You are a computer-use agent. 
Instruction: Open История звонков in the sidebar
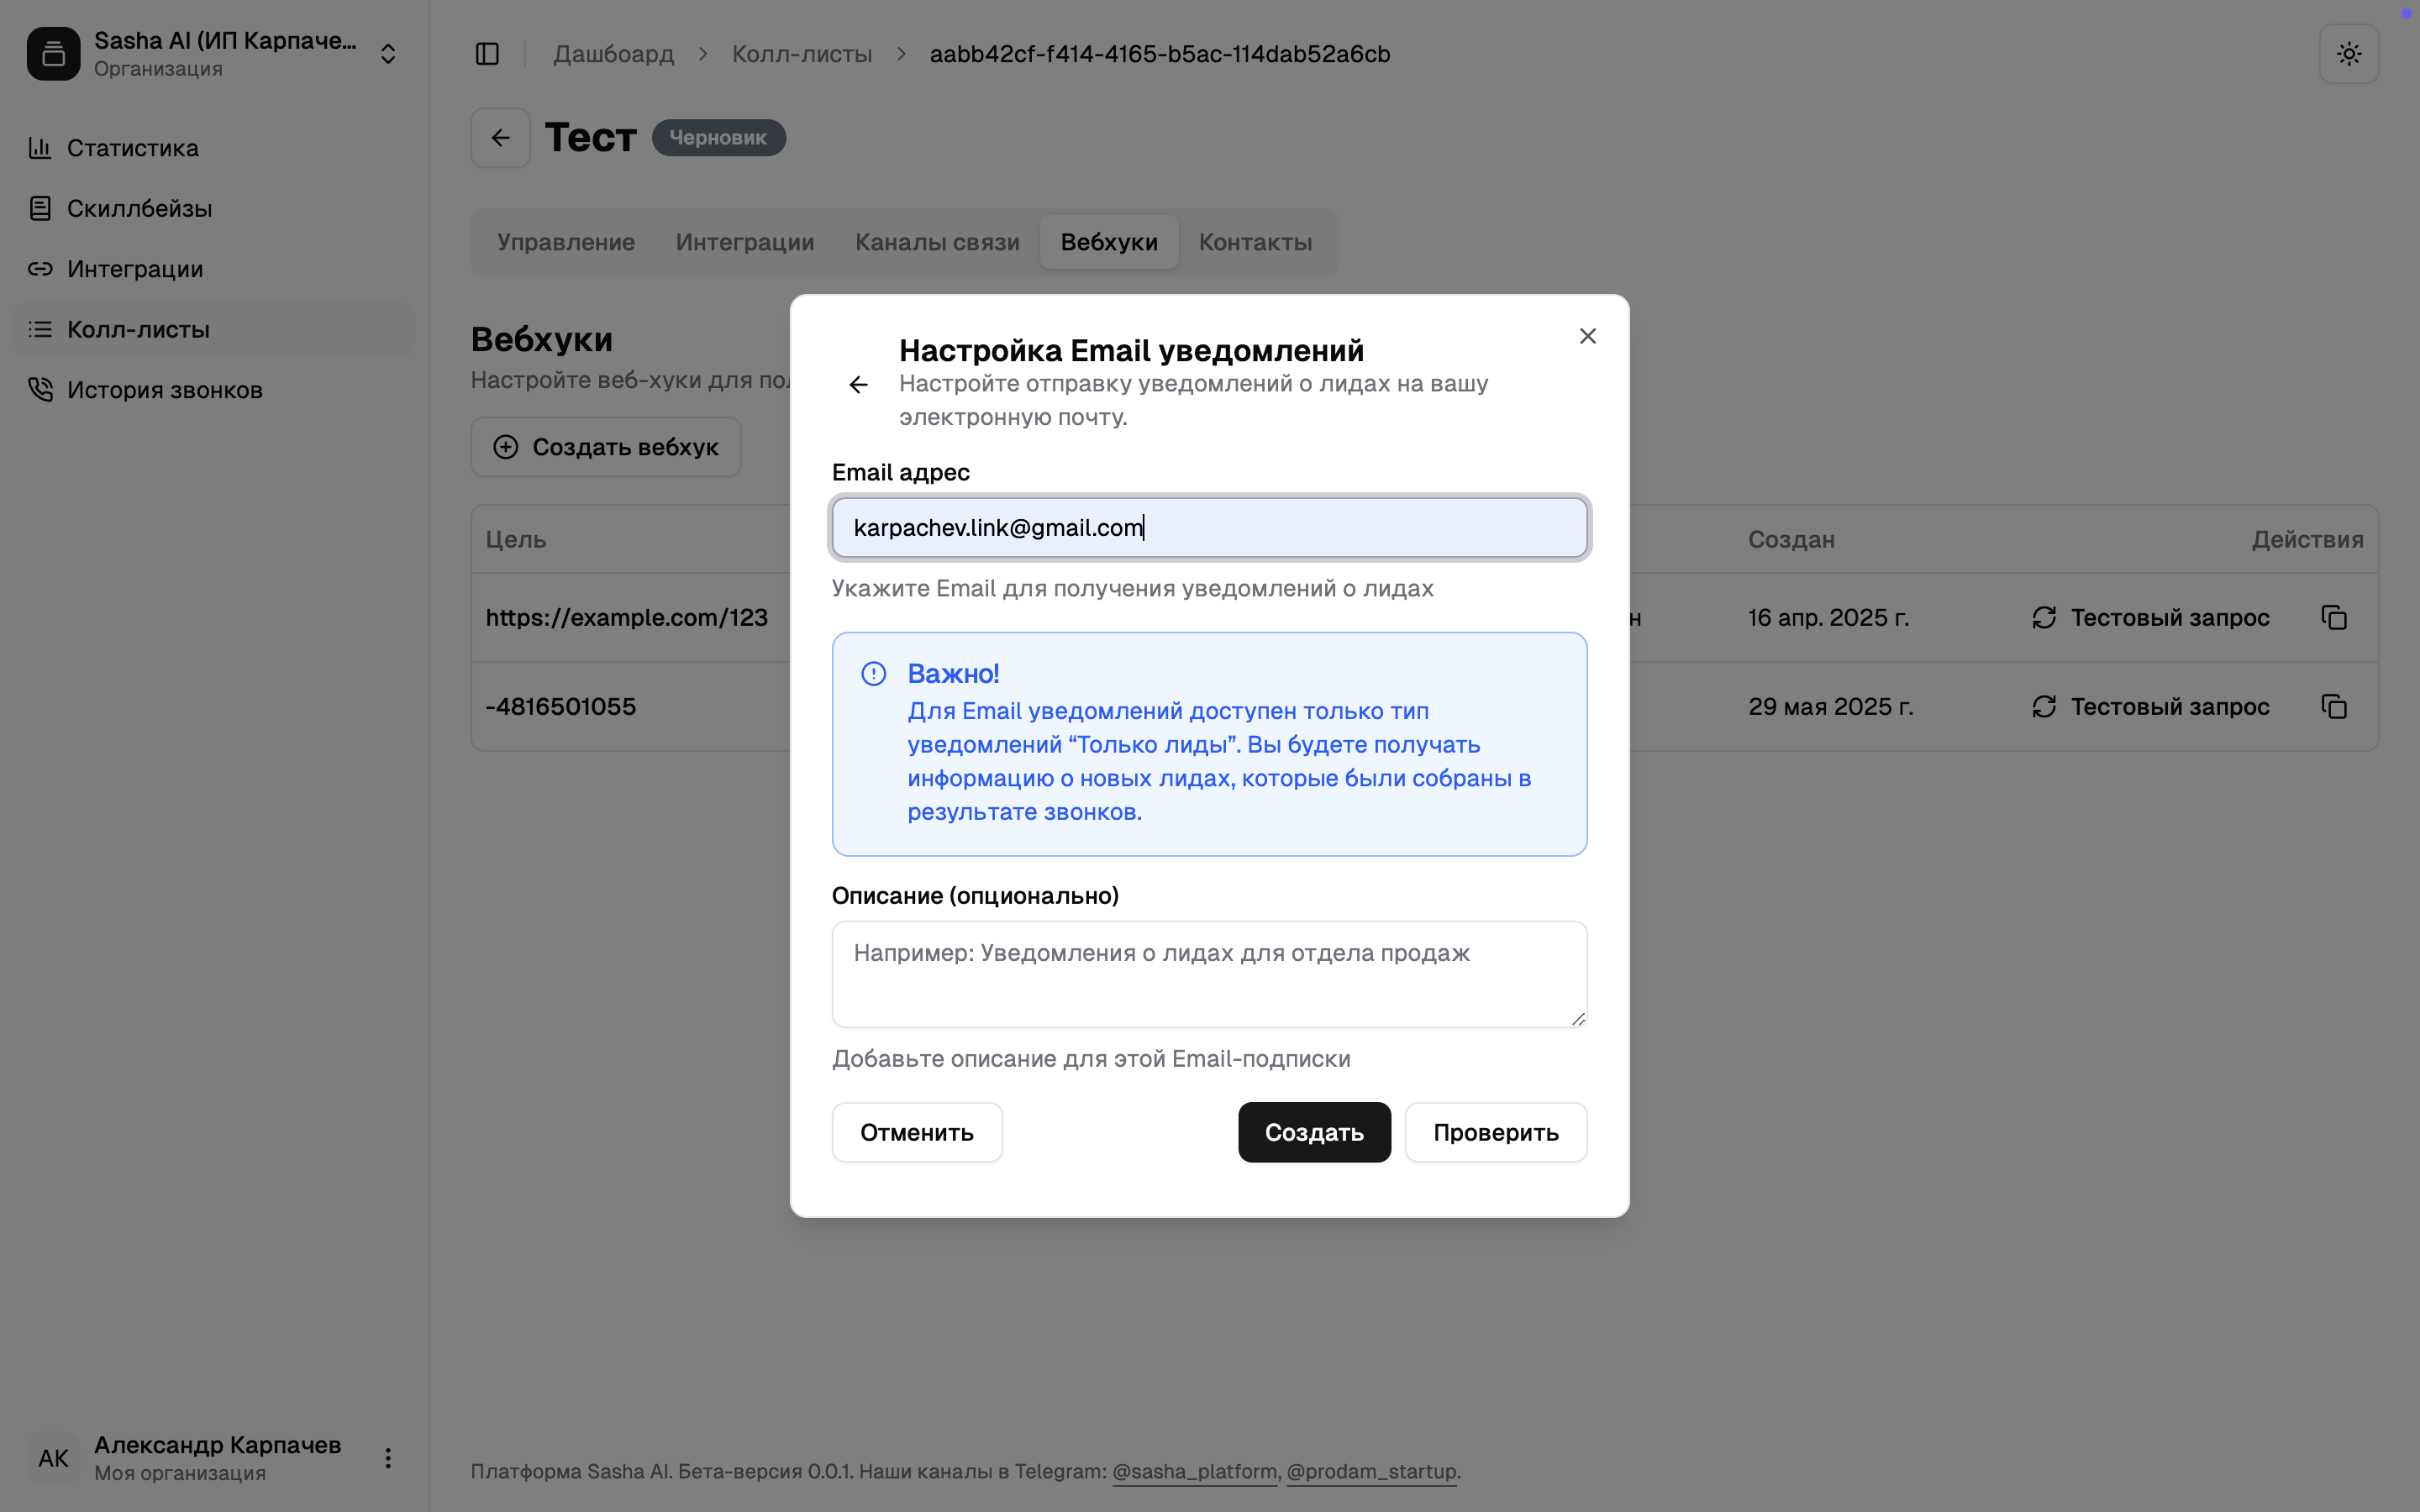point(164,390)
